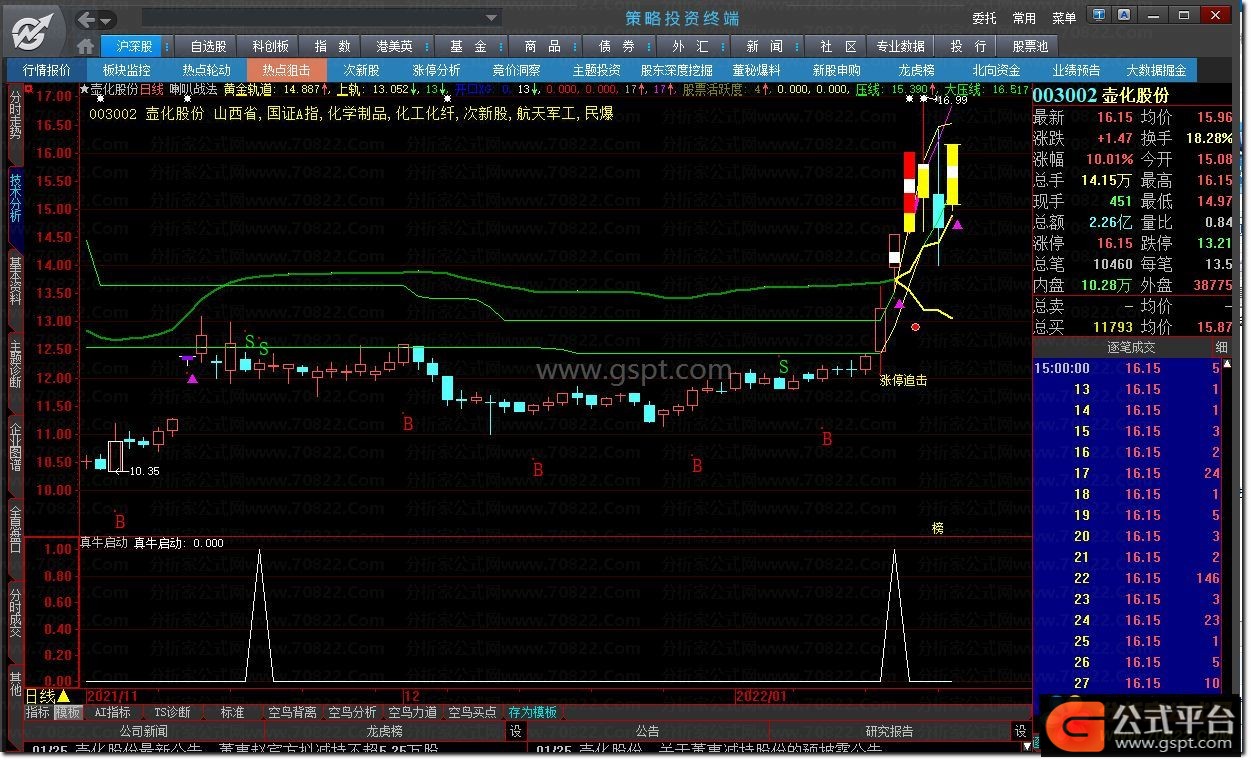Expand the 日线 period selector triangle

point(64,696)
